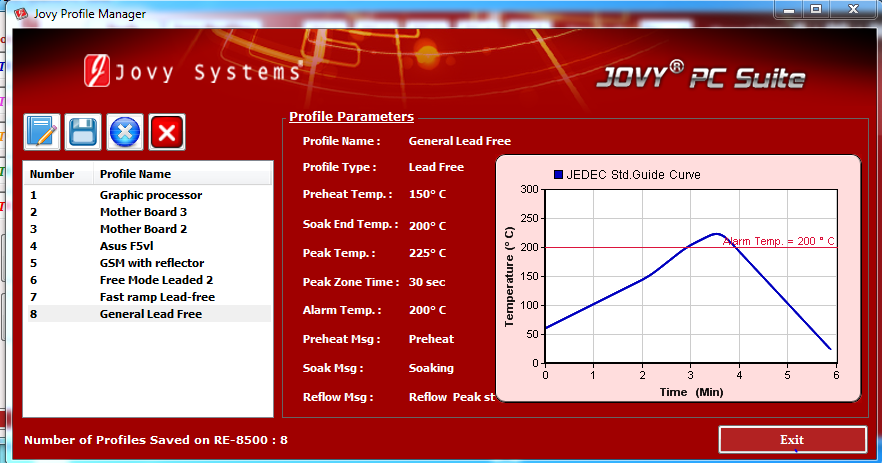882x463 pixels.
Task: Select the General Lead Free list row
Action: pos(147,314)
